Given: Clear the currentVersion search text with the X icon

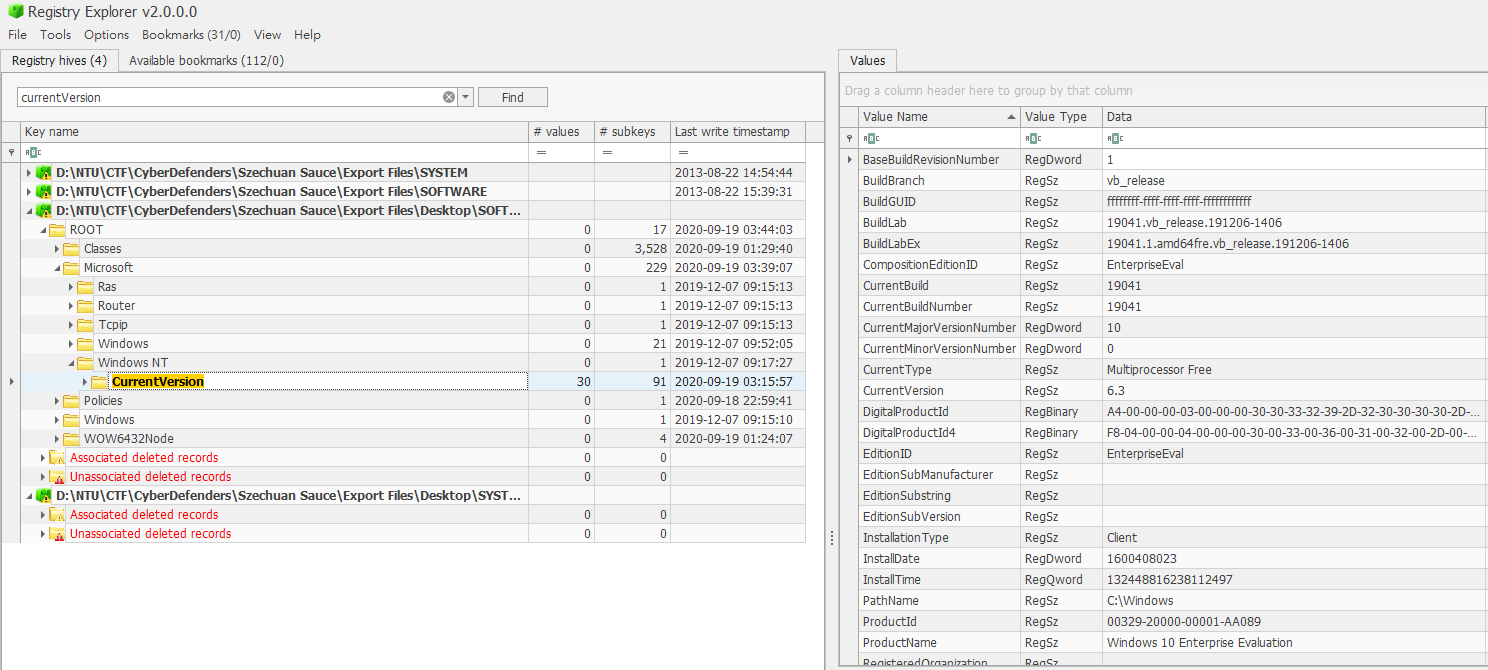Looking at the screenshot, I should [x=449, y=97].
